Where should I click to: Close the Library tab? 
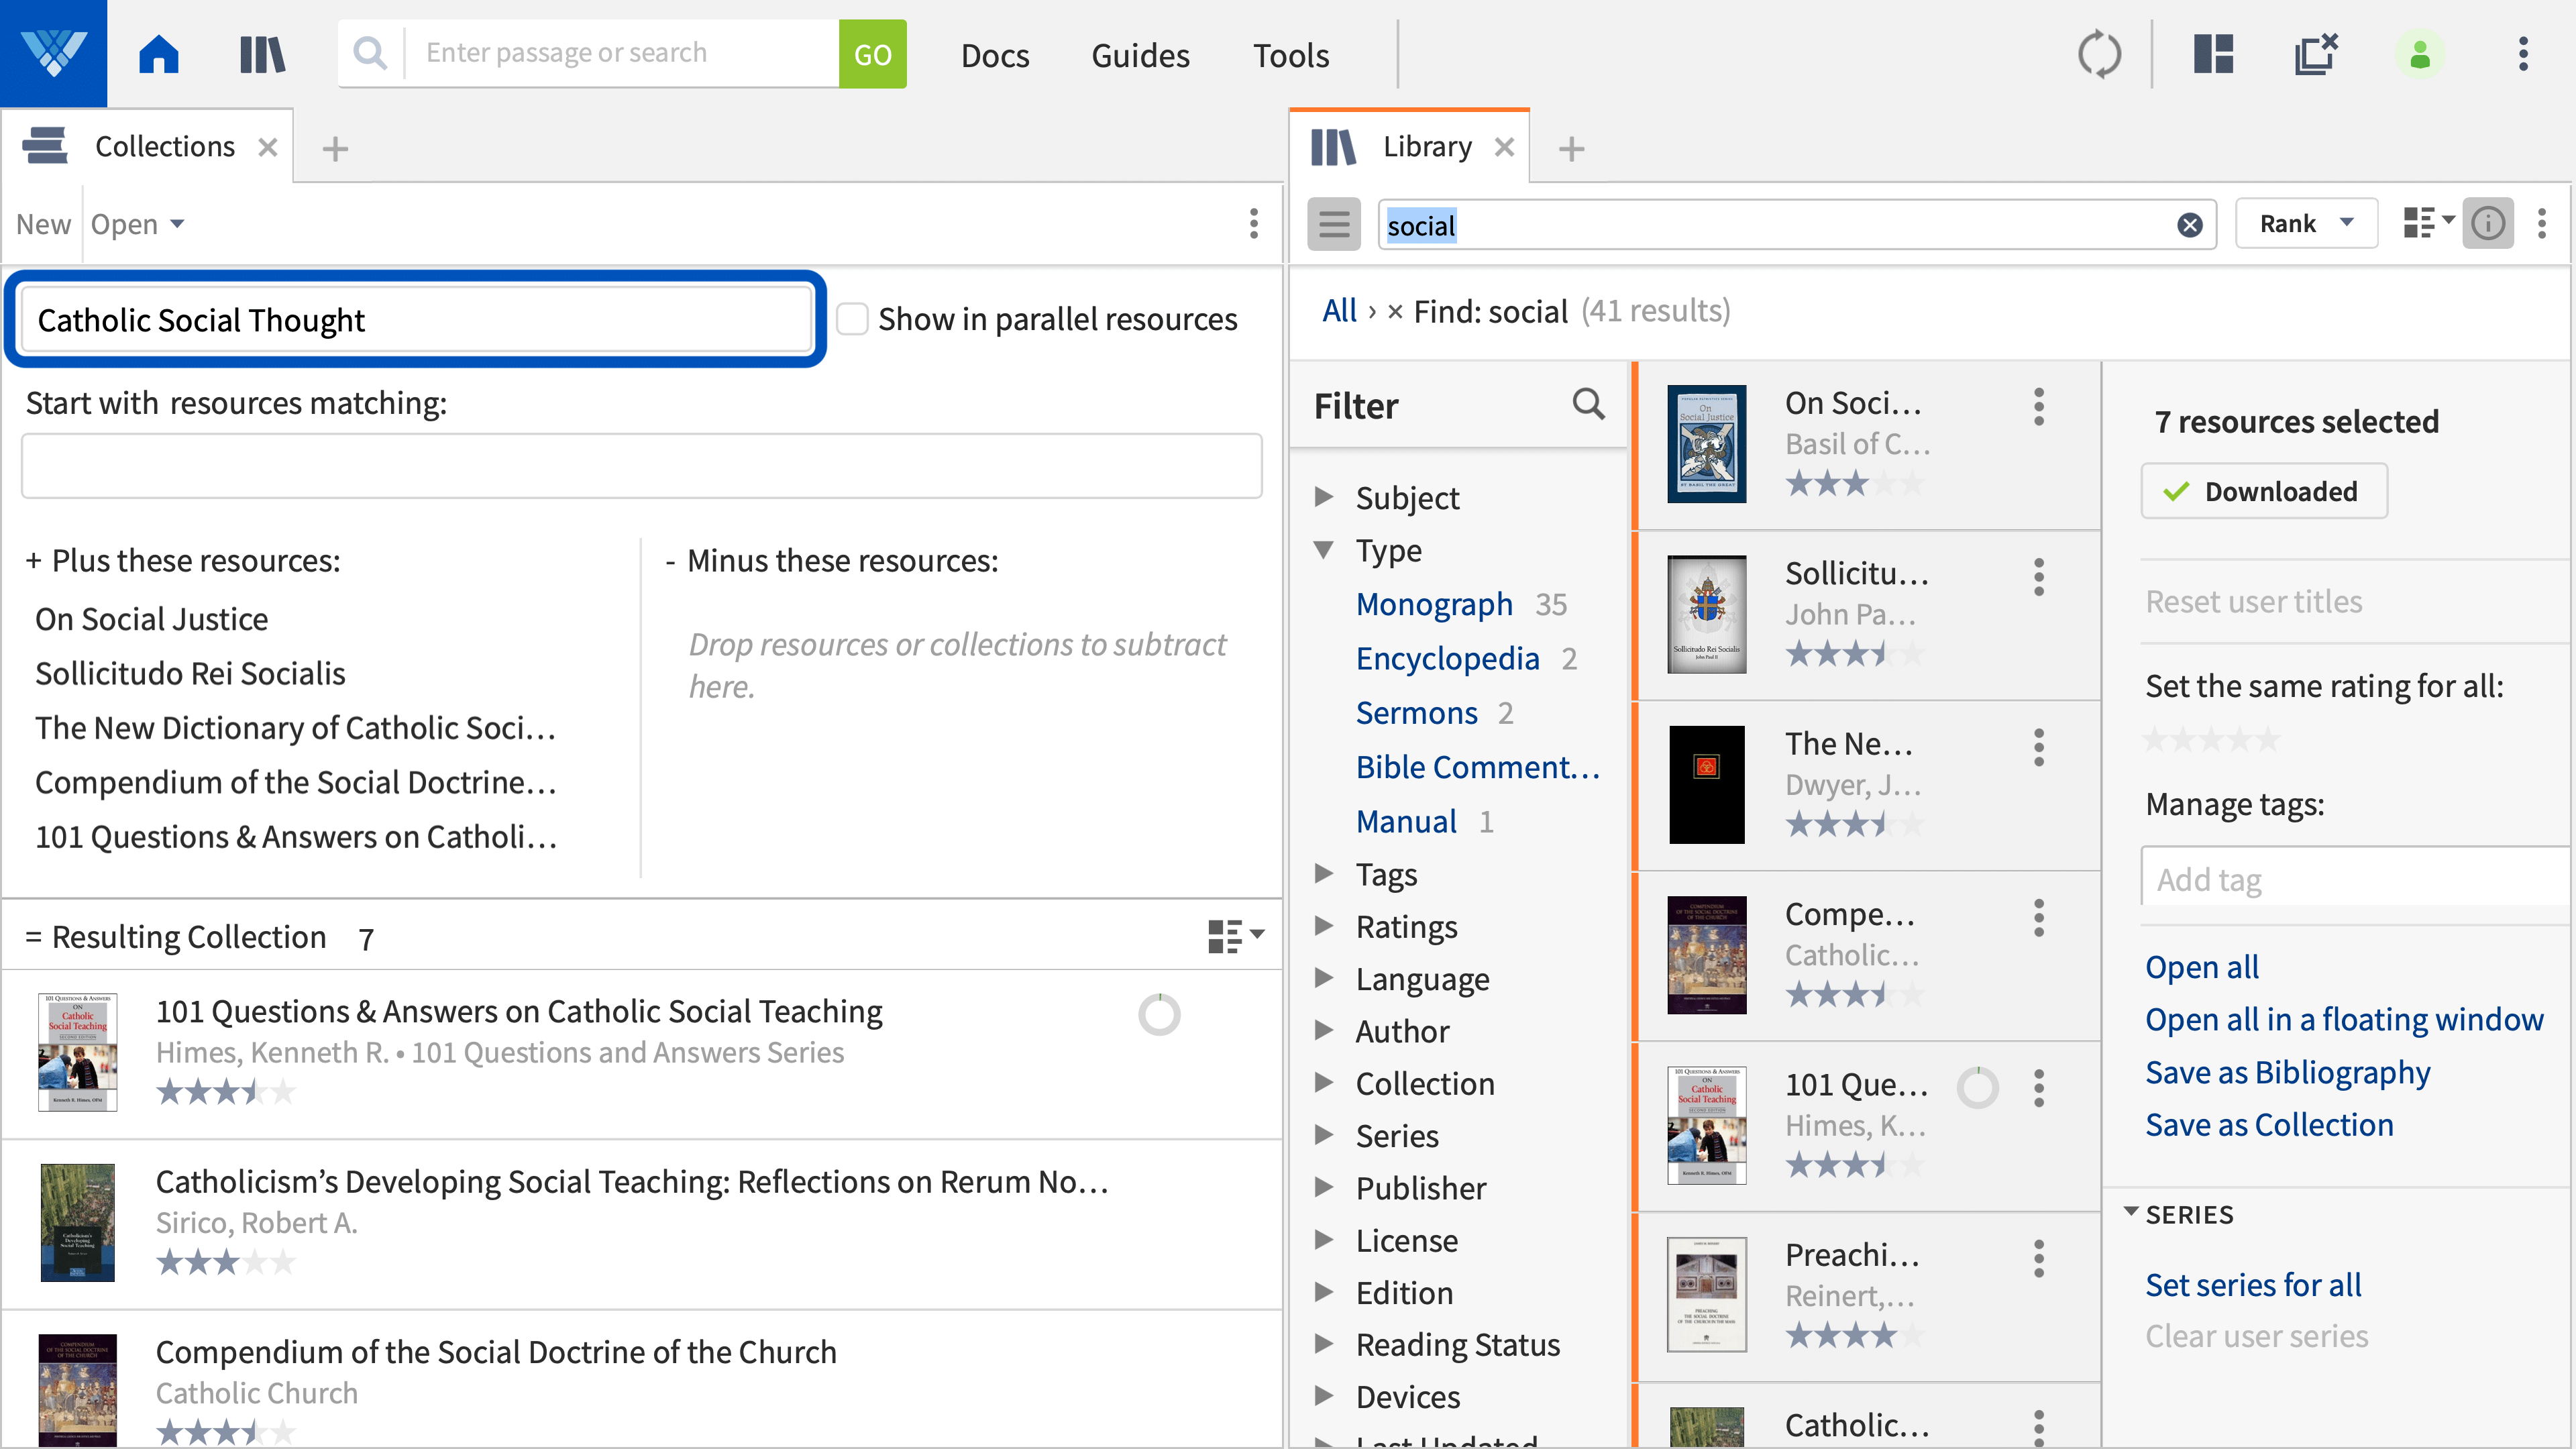tap(1504, 148)
